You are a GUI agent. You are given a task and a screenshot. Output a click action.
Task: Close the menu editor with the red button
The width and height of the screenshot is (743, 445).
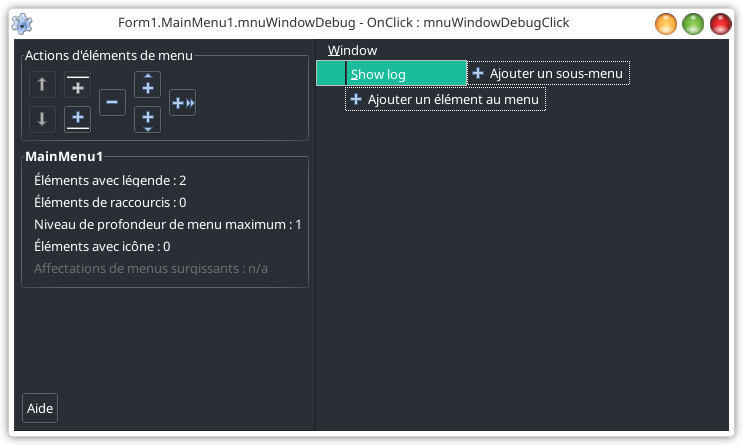(720, 23)
